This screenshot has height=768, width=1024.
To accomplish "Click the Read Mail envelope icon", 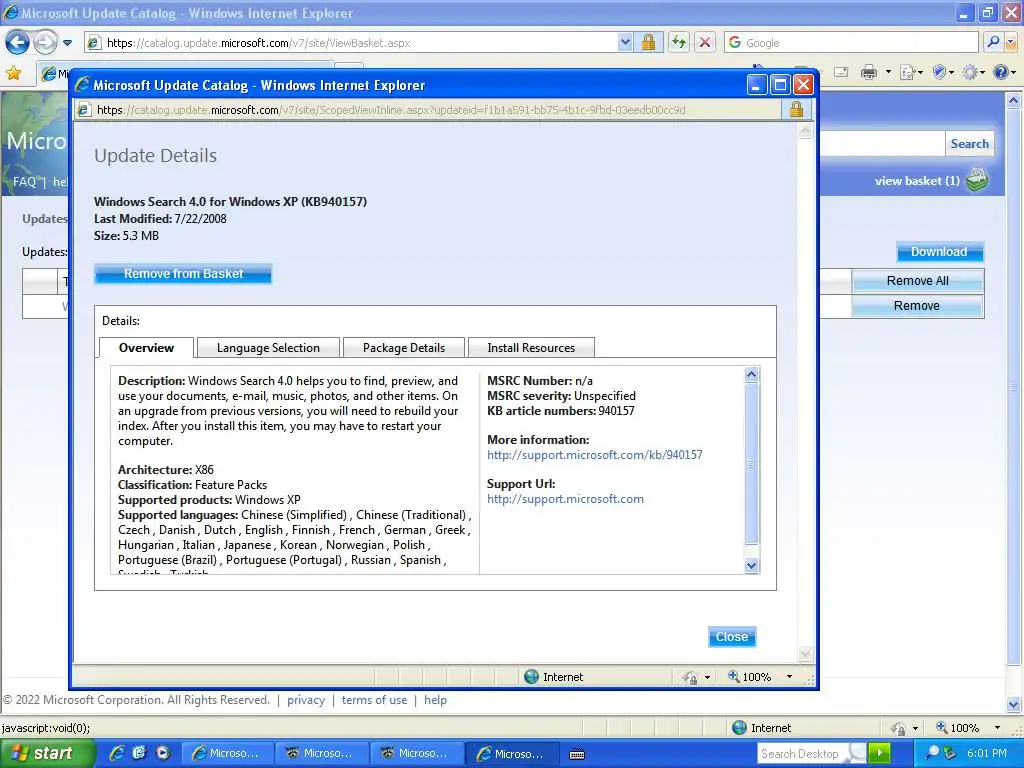I will [x=841, y=72].
